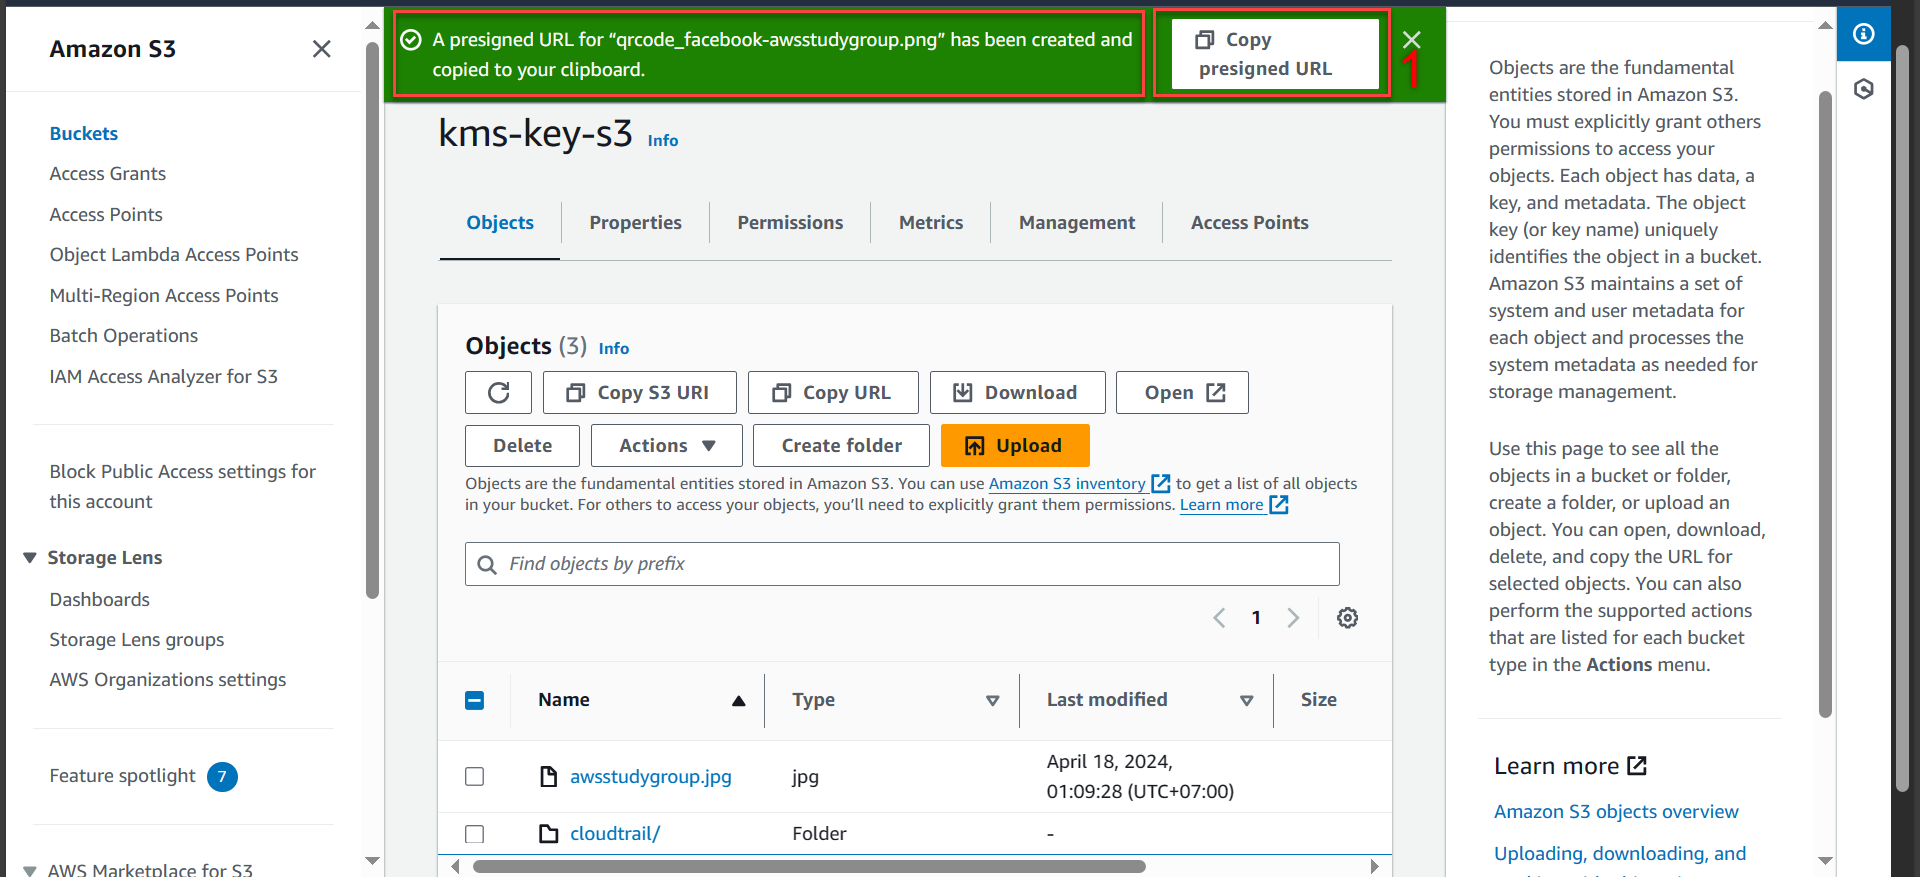Open Storage Lens Dashboards
Screen dimensions: 1920x877
[x=100, y=600]
